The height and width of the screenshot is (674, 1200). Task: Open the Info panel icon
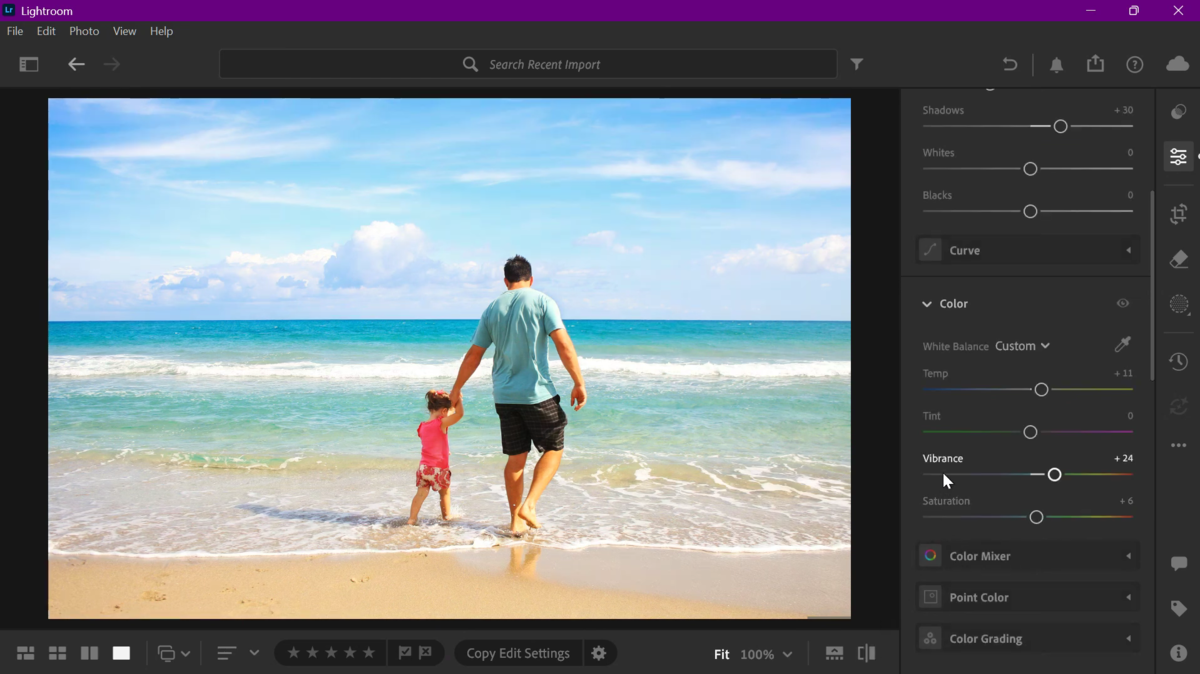[1179, 653]
